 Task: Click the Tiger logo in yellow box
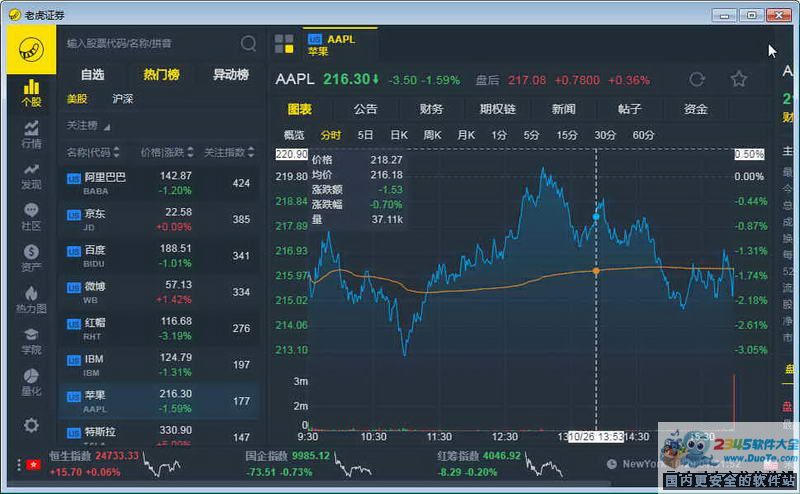tap(31, 50)
